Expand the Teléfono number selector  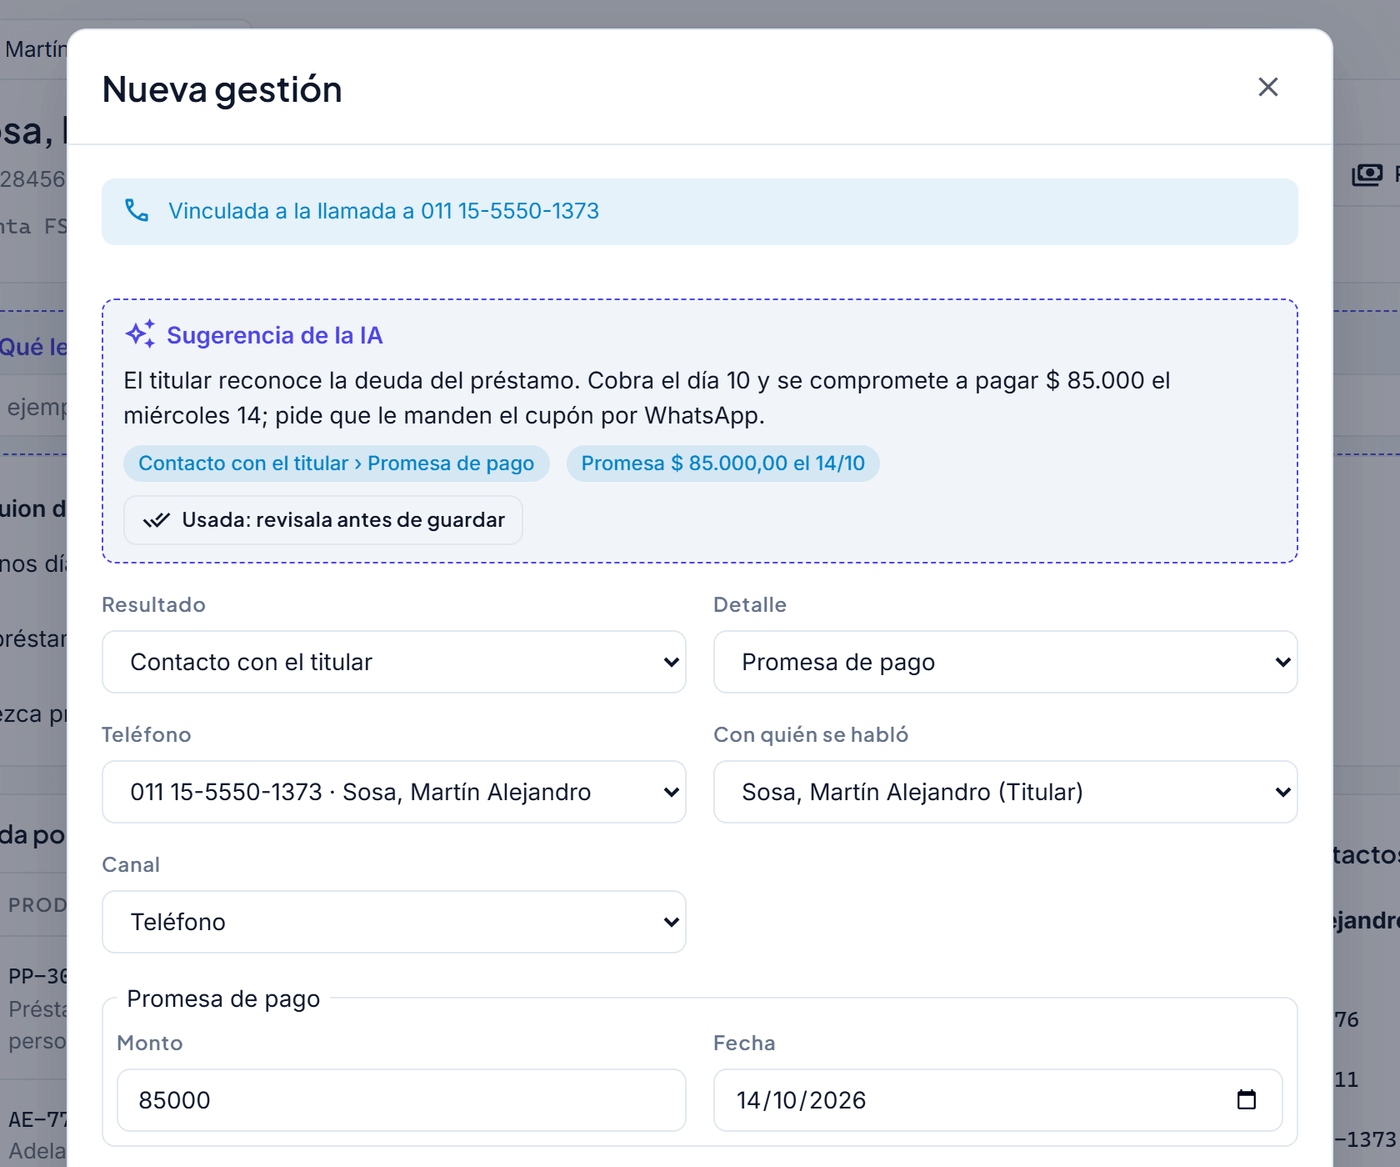coord(394,792)
